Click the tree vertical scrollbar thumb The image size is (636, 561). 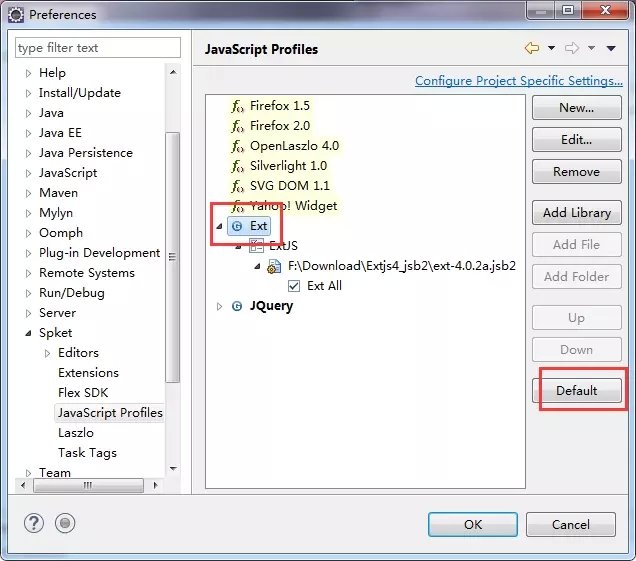point(173,257)
